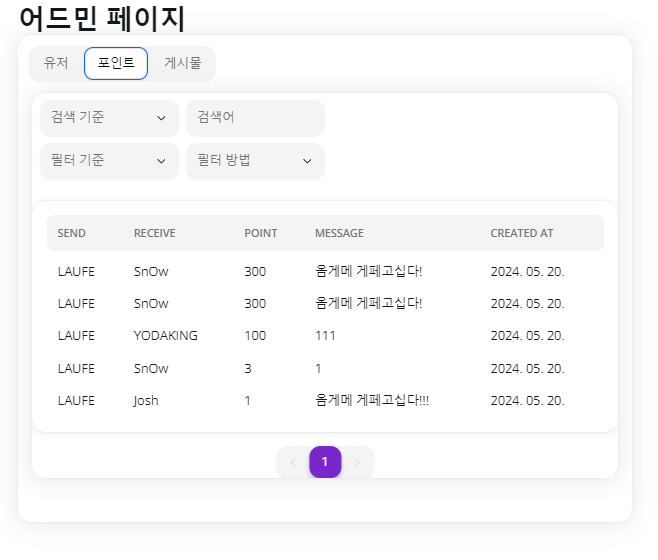This screenshot has width=658, height=560.
Task: Click the MESSAGE column header
Action: (339, 233)
